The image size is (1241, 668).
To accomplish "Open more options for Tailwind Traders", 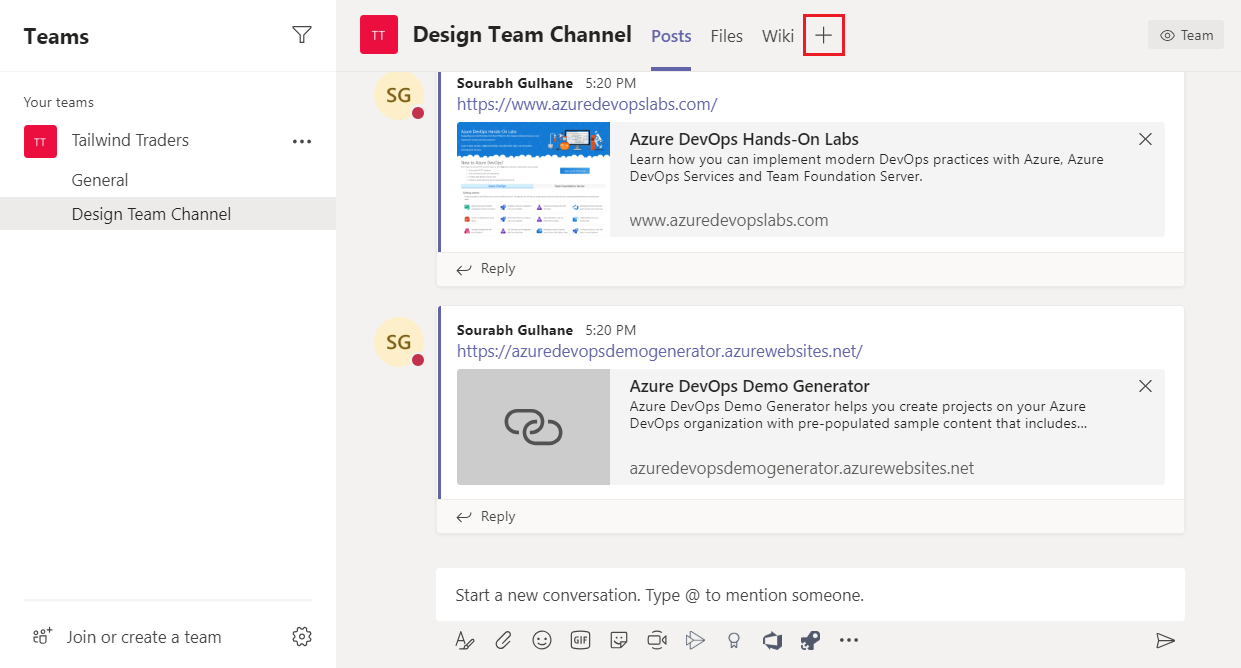I will pyautogui.click(x=302, y=141).
